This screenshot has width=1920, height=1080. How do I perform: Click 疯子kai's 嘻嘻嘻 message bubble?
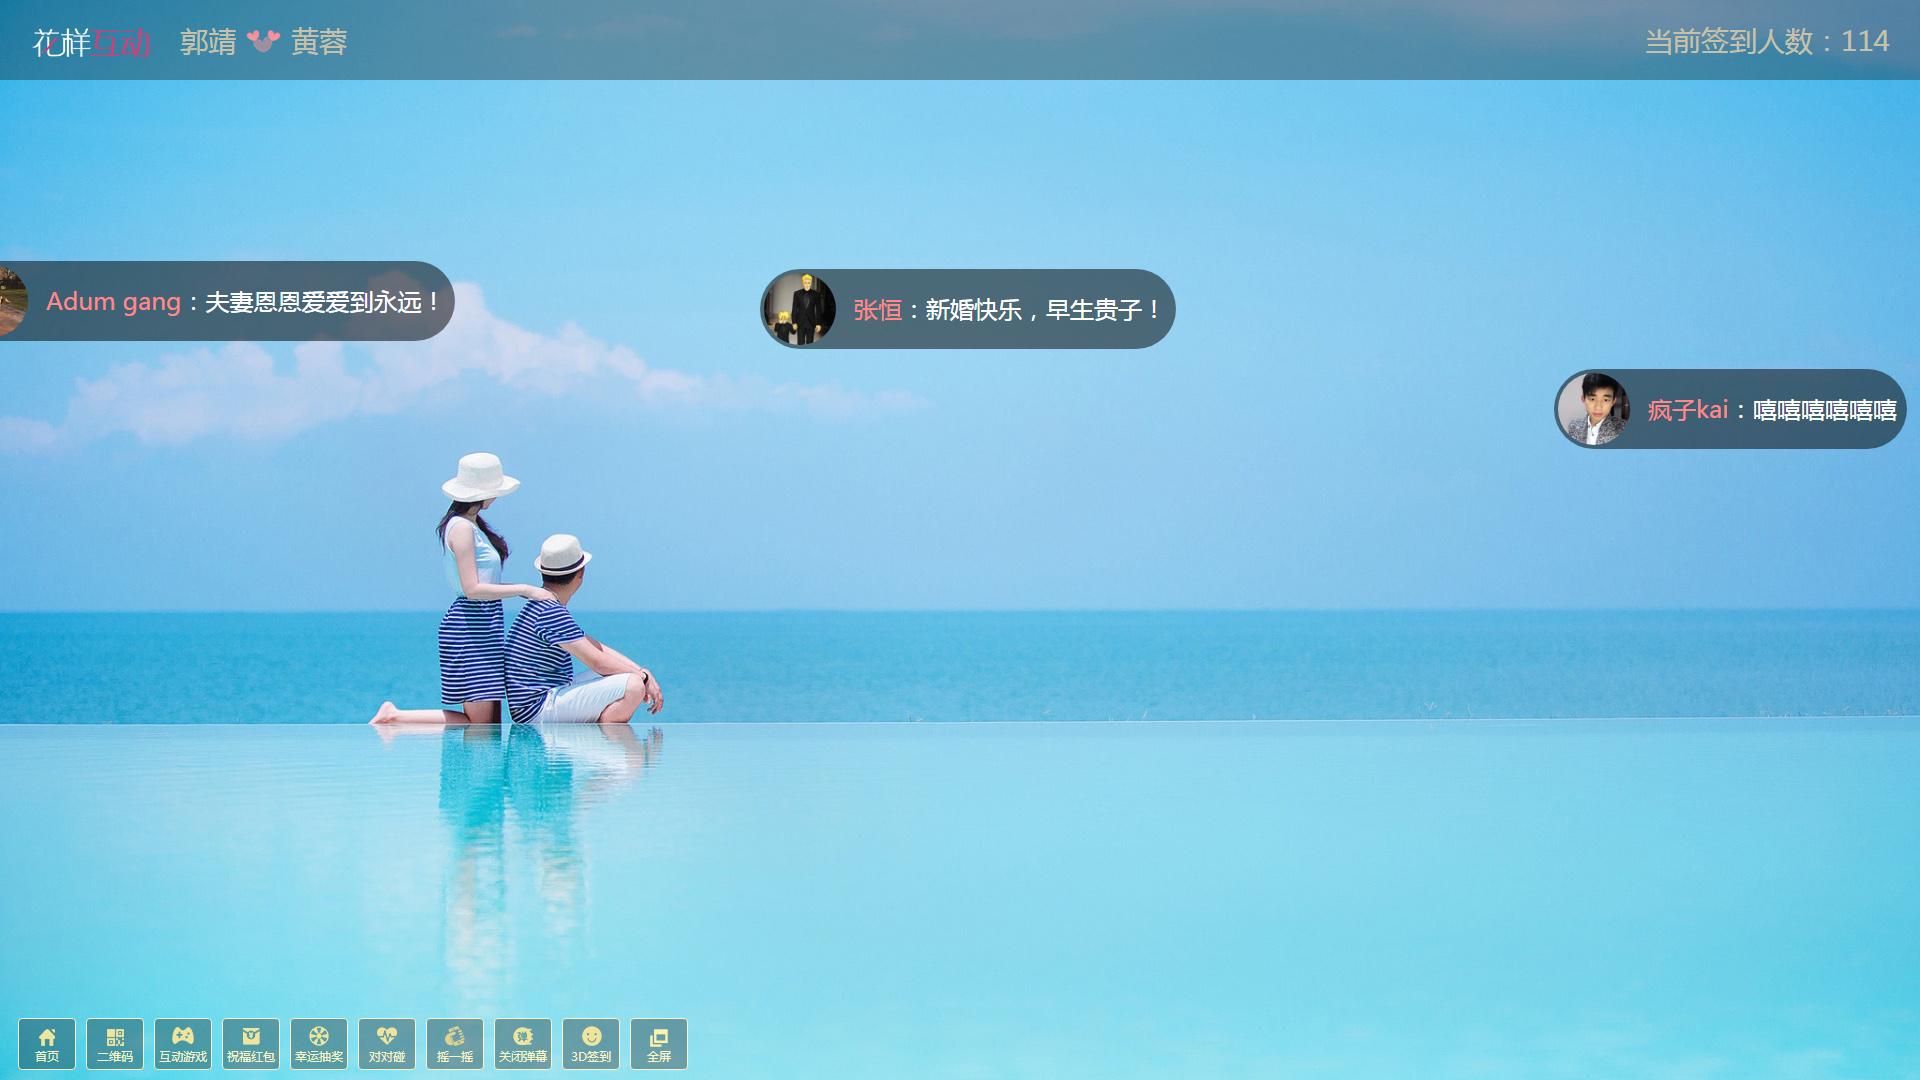1824,410
